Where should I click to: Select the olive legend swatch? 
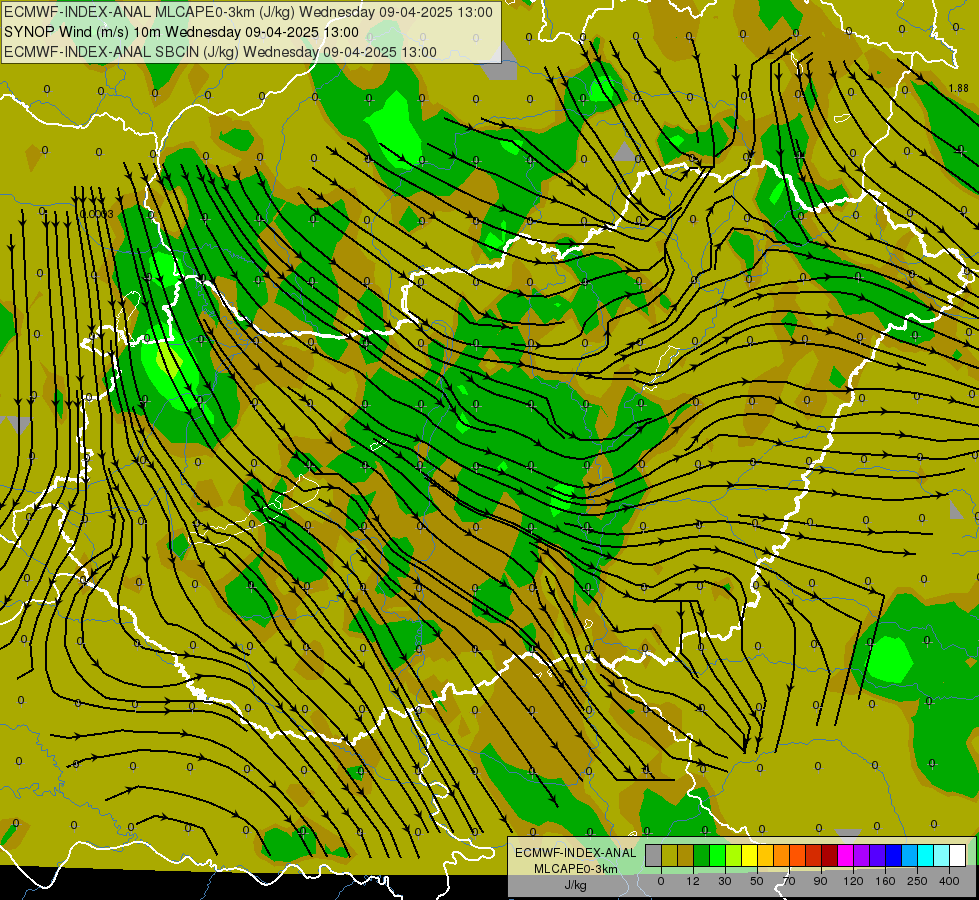click(669, 855)
